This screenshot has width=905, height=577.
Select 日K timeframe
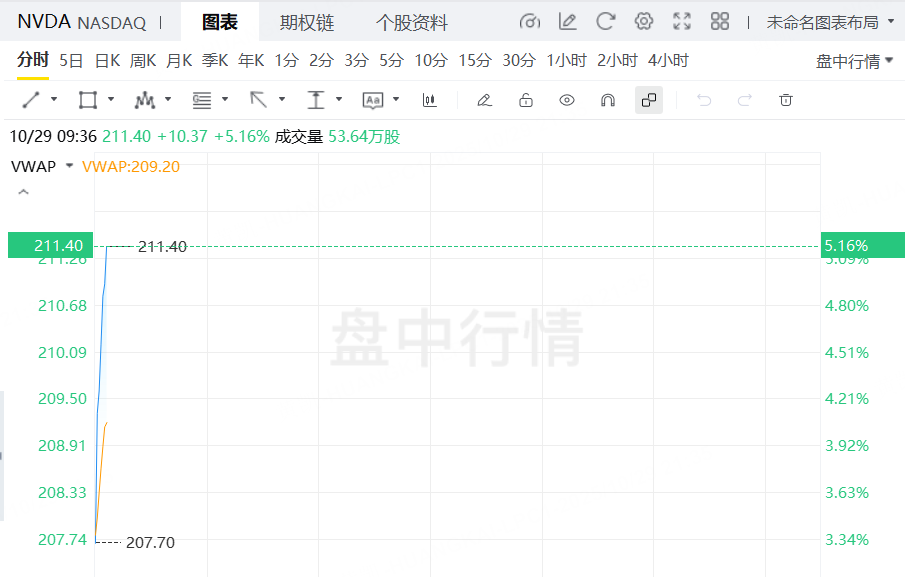point(108,60)
